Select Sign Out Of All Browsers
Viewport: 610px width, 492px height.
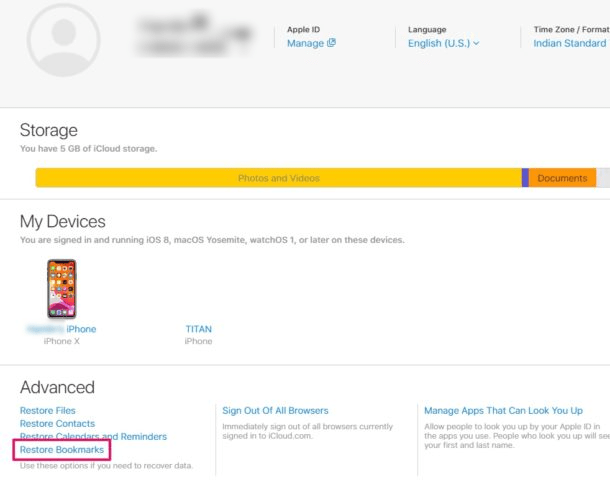point(275,411)
